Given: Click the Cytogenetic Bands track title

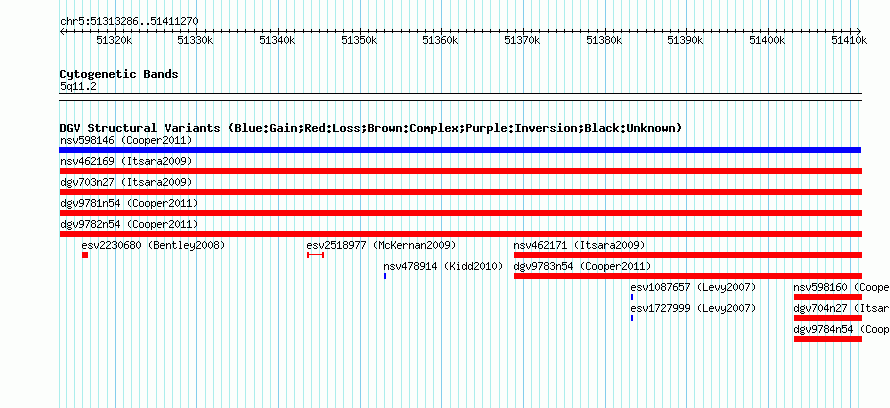Looking at the screenshot, I should pyautogui.click(x=119, y=74).
